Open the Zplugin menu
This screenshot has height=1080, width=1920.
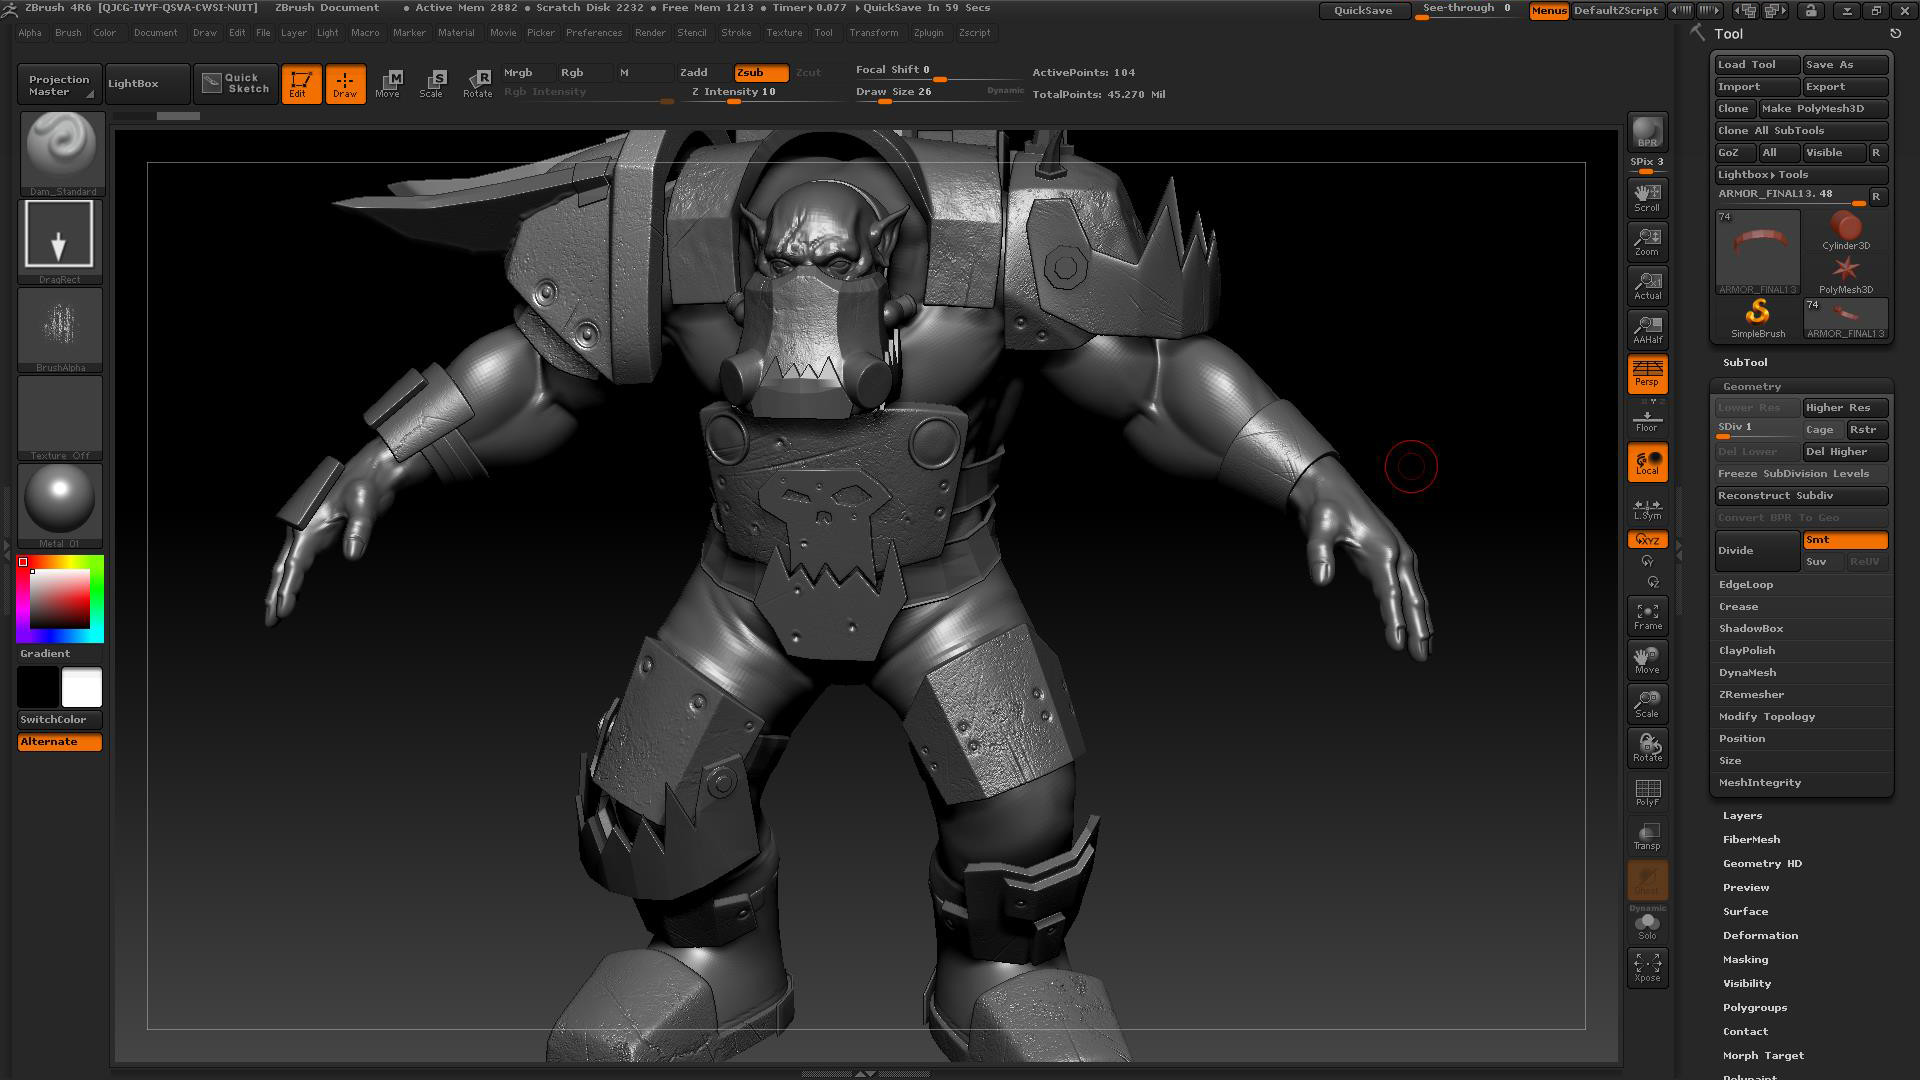928,33
